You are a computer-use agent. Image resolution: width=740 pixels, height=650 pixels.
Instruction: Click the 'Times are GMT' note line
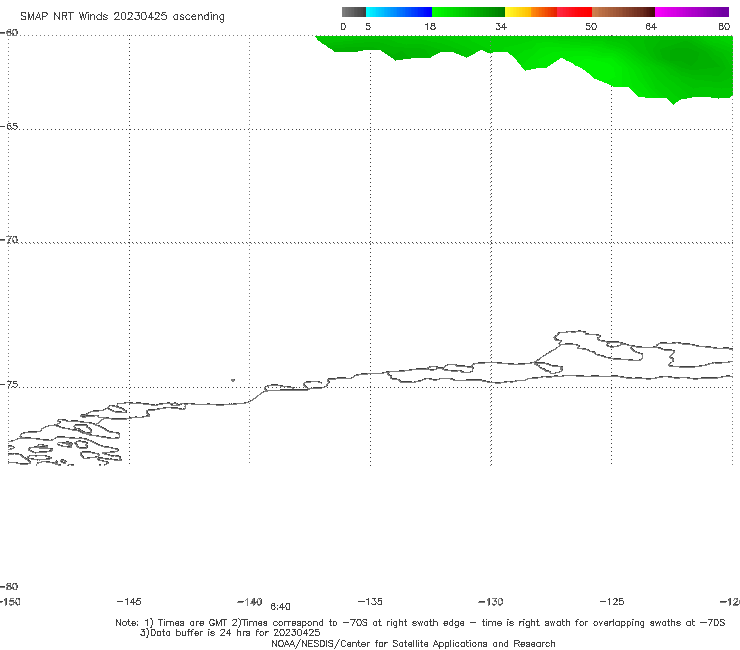[x=420, y=623]
